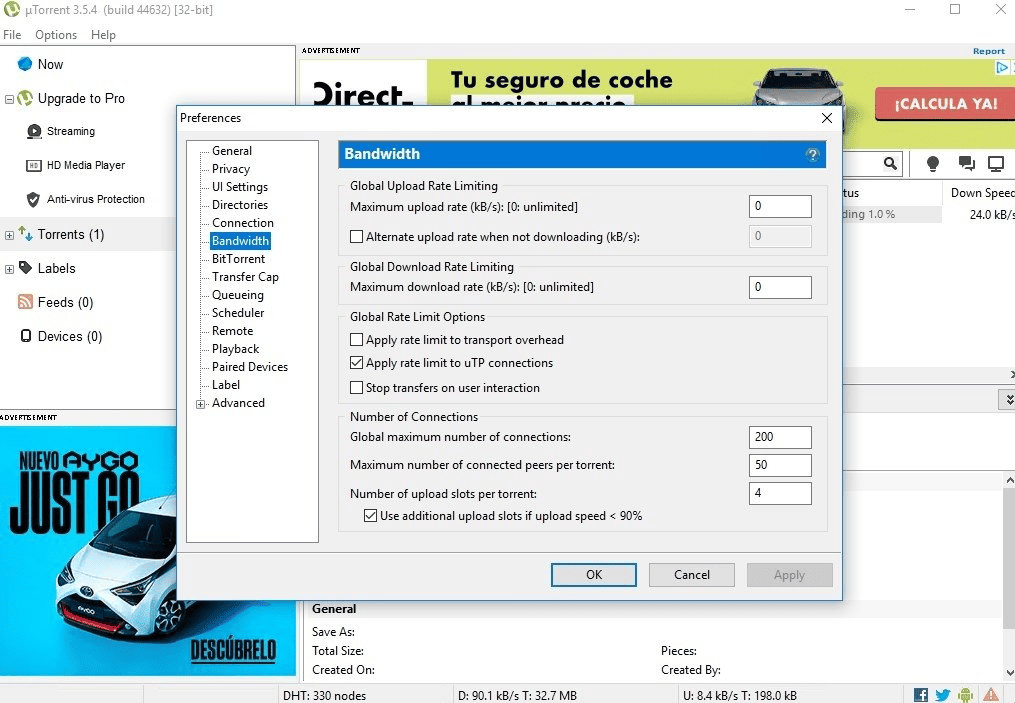Select Scheduler in preferences tree
This screenshot has width=1015, height=703.
(238, 313)
